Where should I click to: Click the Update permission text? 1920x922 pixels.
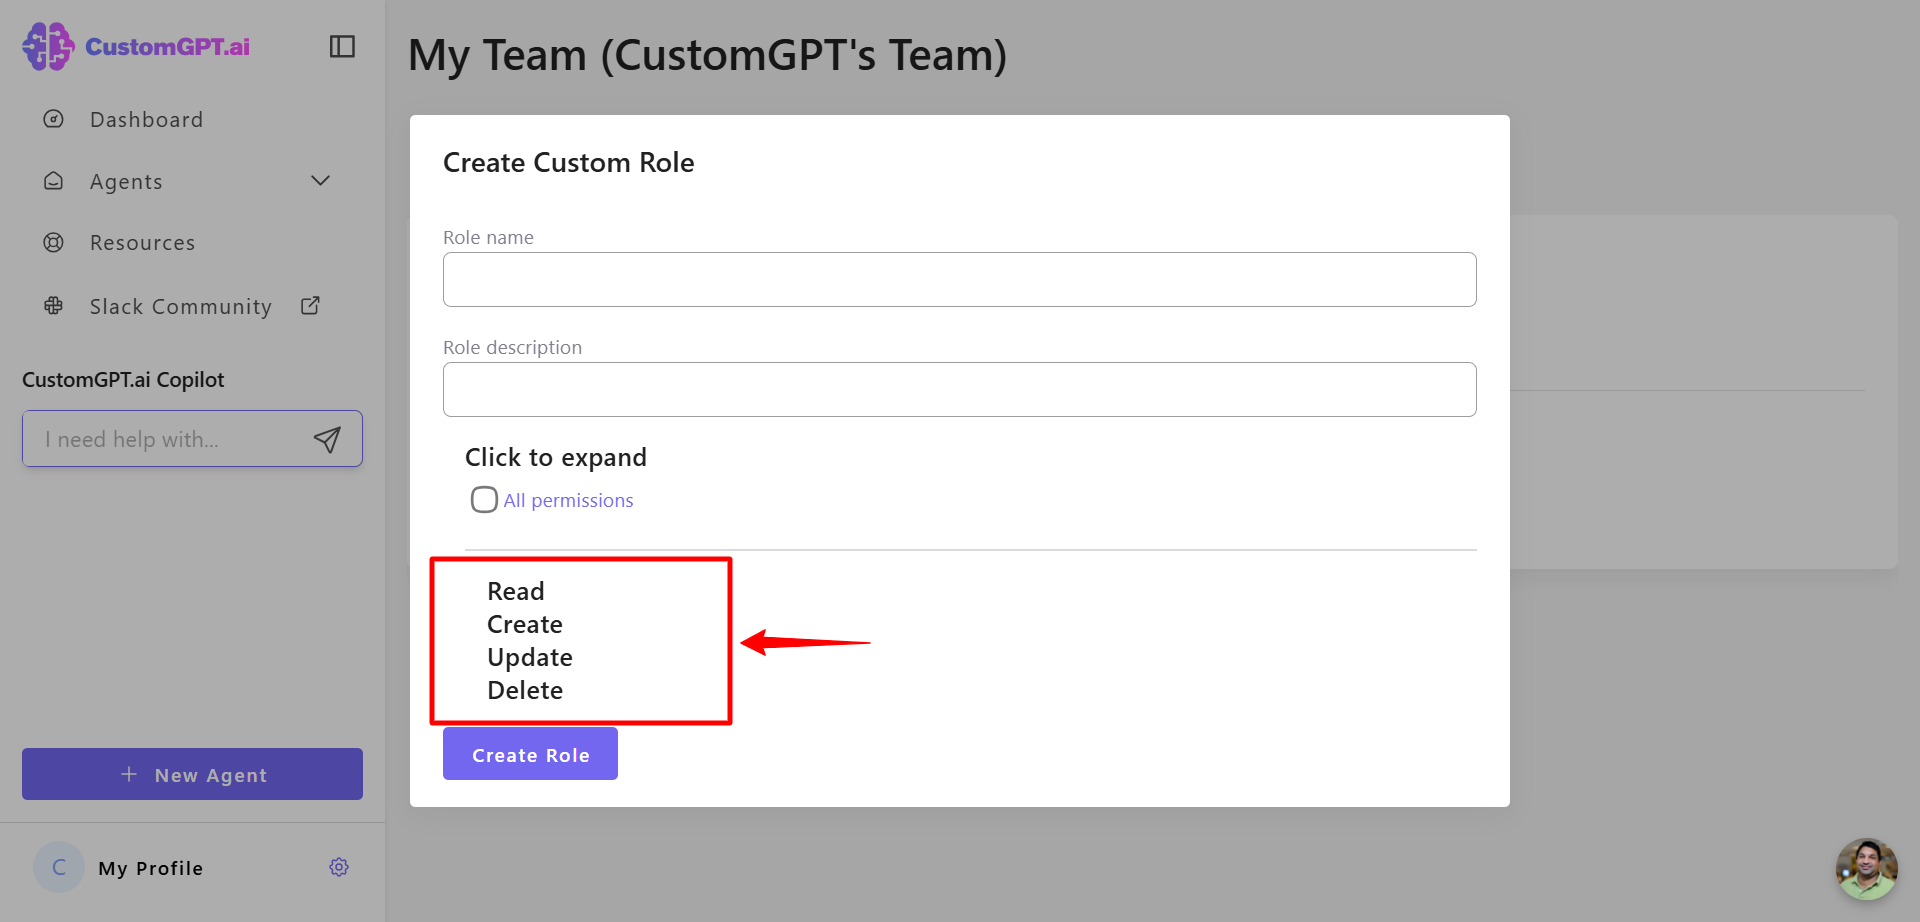(529, 658)
